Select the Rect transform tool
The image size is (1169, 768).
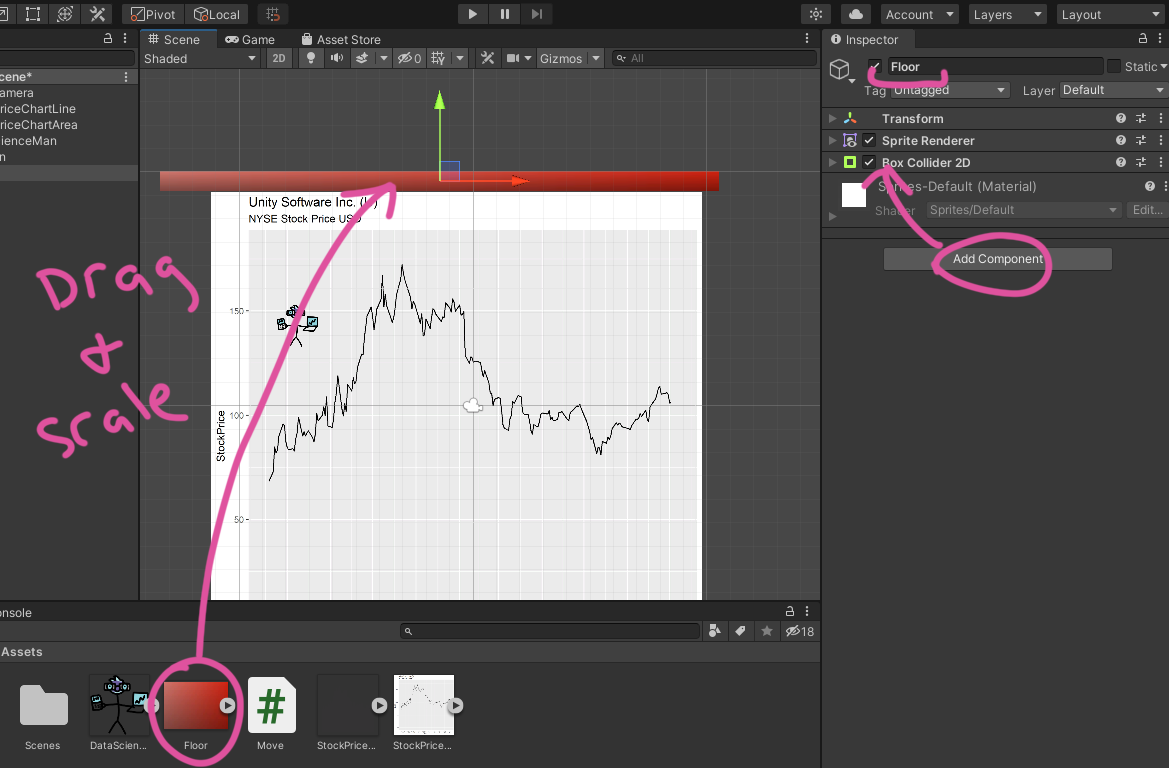[x=33, y=14]
